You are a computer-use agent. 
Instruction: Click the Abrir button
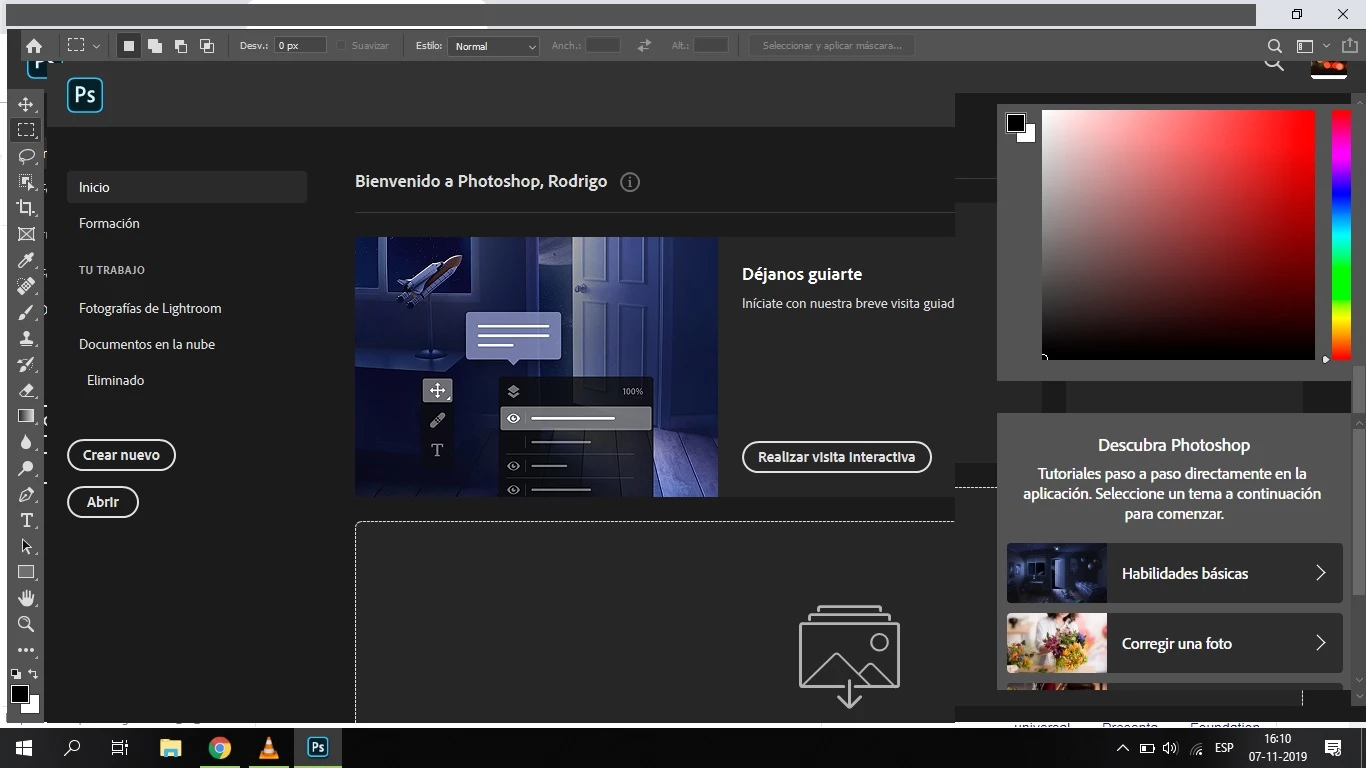[103, 502]
